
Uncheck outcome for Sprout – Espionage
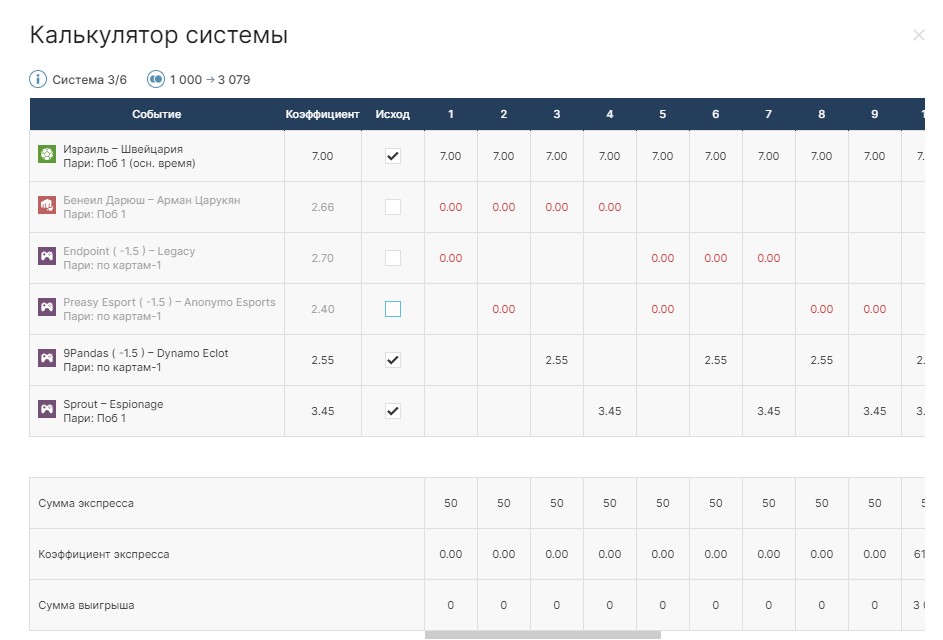click(x=393, y=411)
